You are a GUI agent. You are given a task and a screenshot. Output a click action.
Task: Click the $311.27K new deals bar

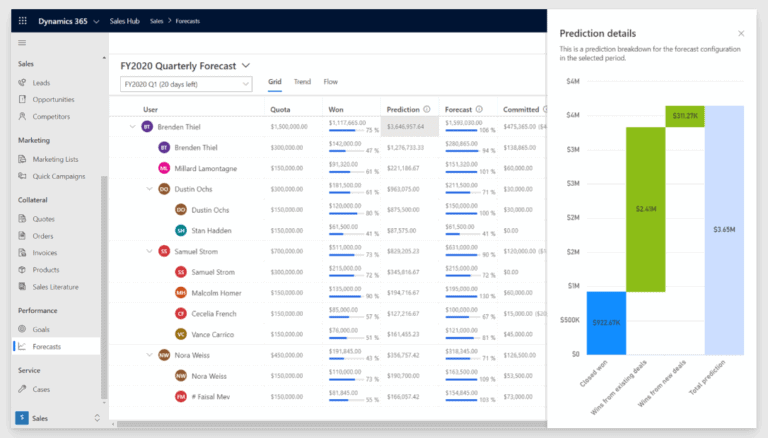coord(685,116)
